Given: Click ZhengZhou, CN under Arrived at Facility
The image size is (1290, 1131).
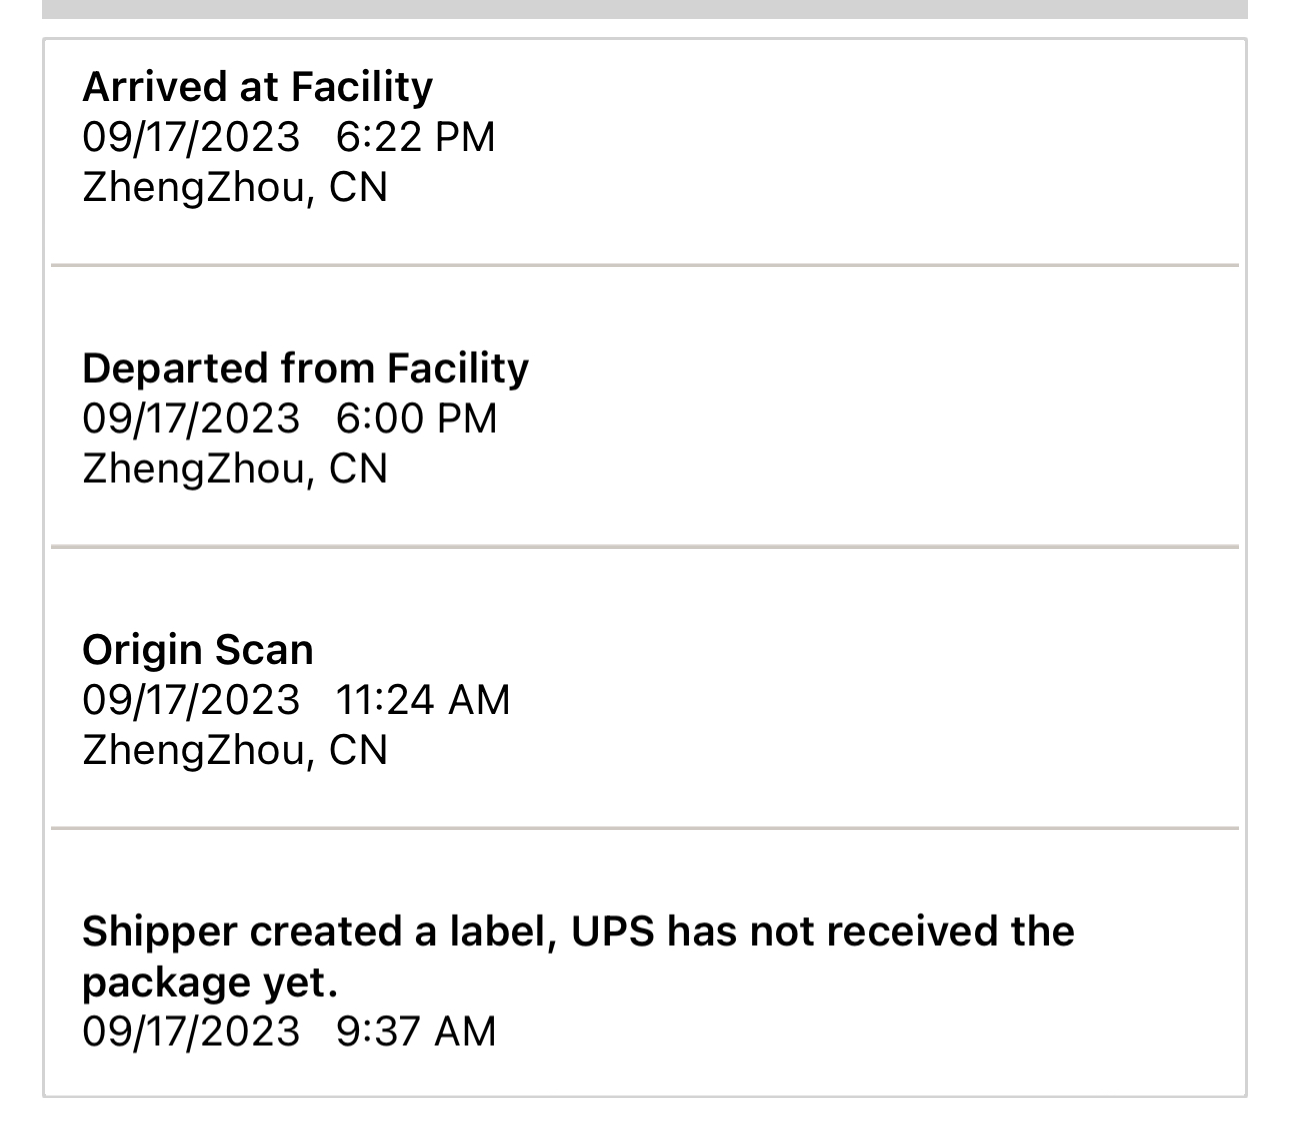Looking at the screenshot, I should click(234, 187).
